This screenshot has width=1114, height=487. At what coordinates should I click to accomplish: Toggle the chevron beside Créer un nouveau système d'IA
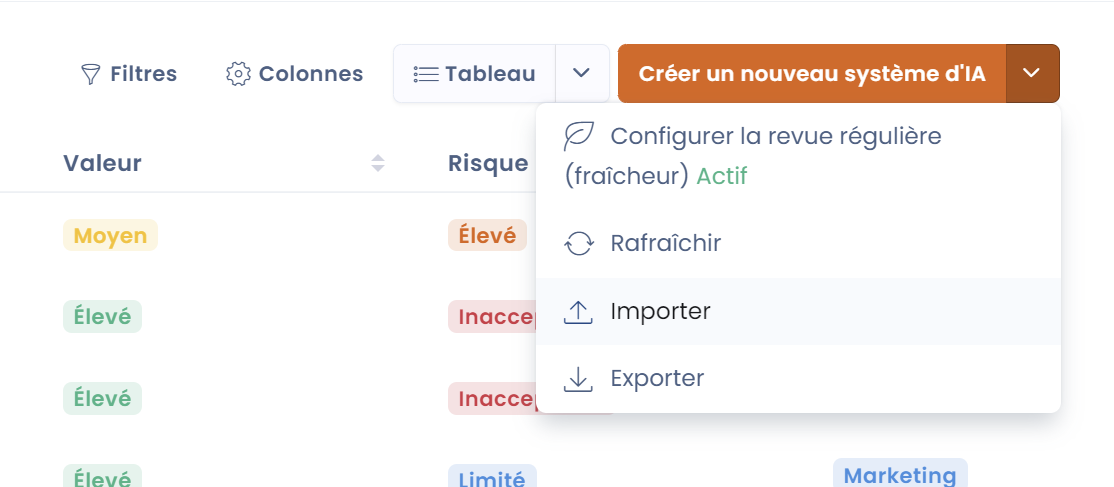pos(1033,74)
